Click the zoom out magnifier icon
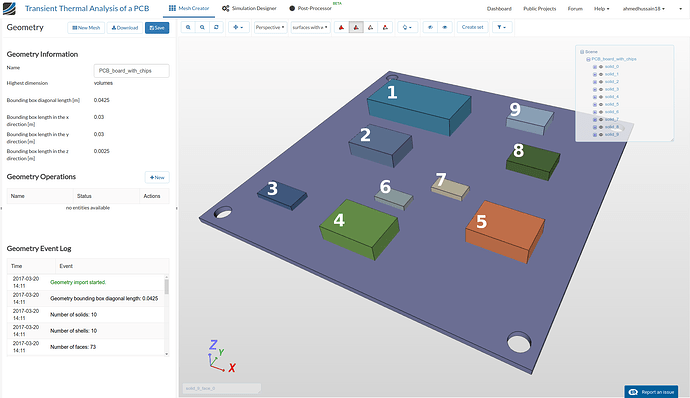This screenshot has width=690, height=398. point(202,27)
